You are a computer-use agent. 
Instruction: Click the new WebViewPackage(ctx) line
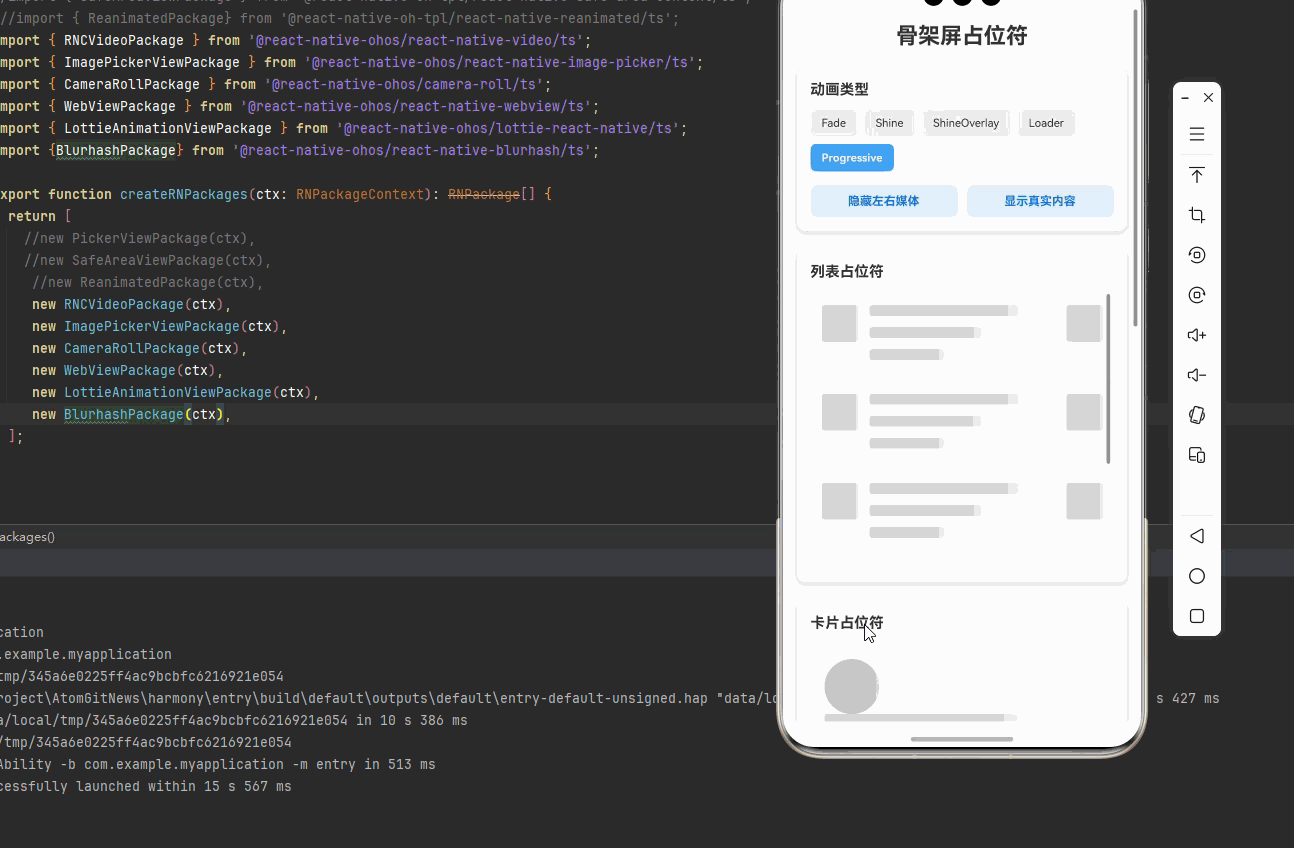tap(128, 370)
